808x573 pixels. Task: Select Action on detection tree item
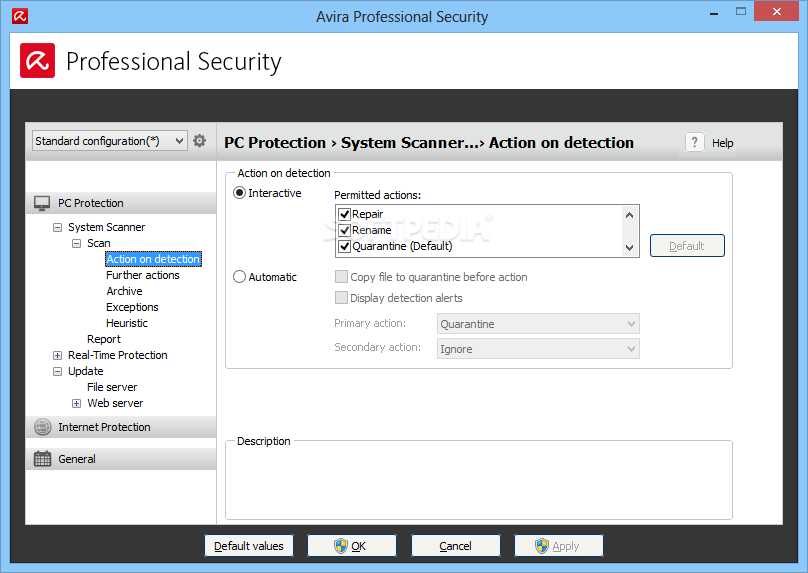pos(153,259)
